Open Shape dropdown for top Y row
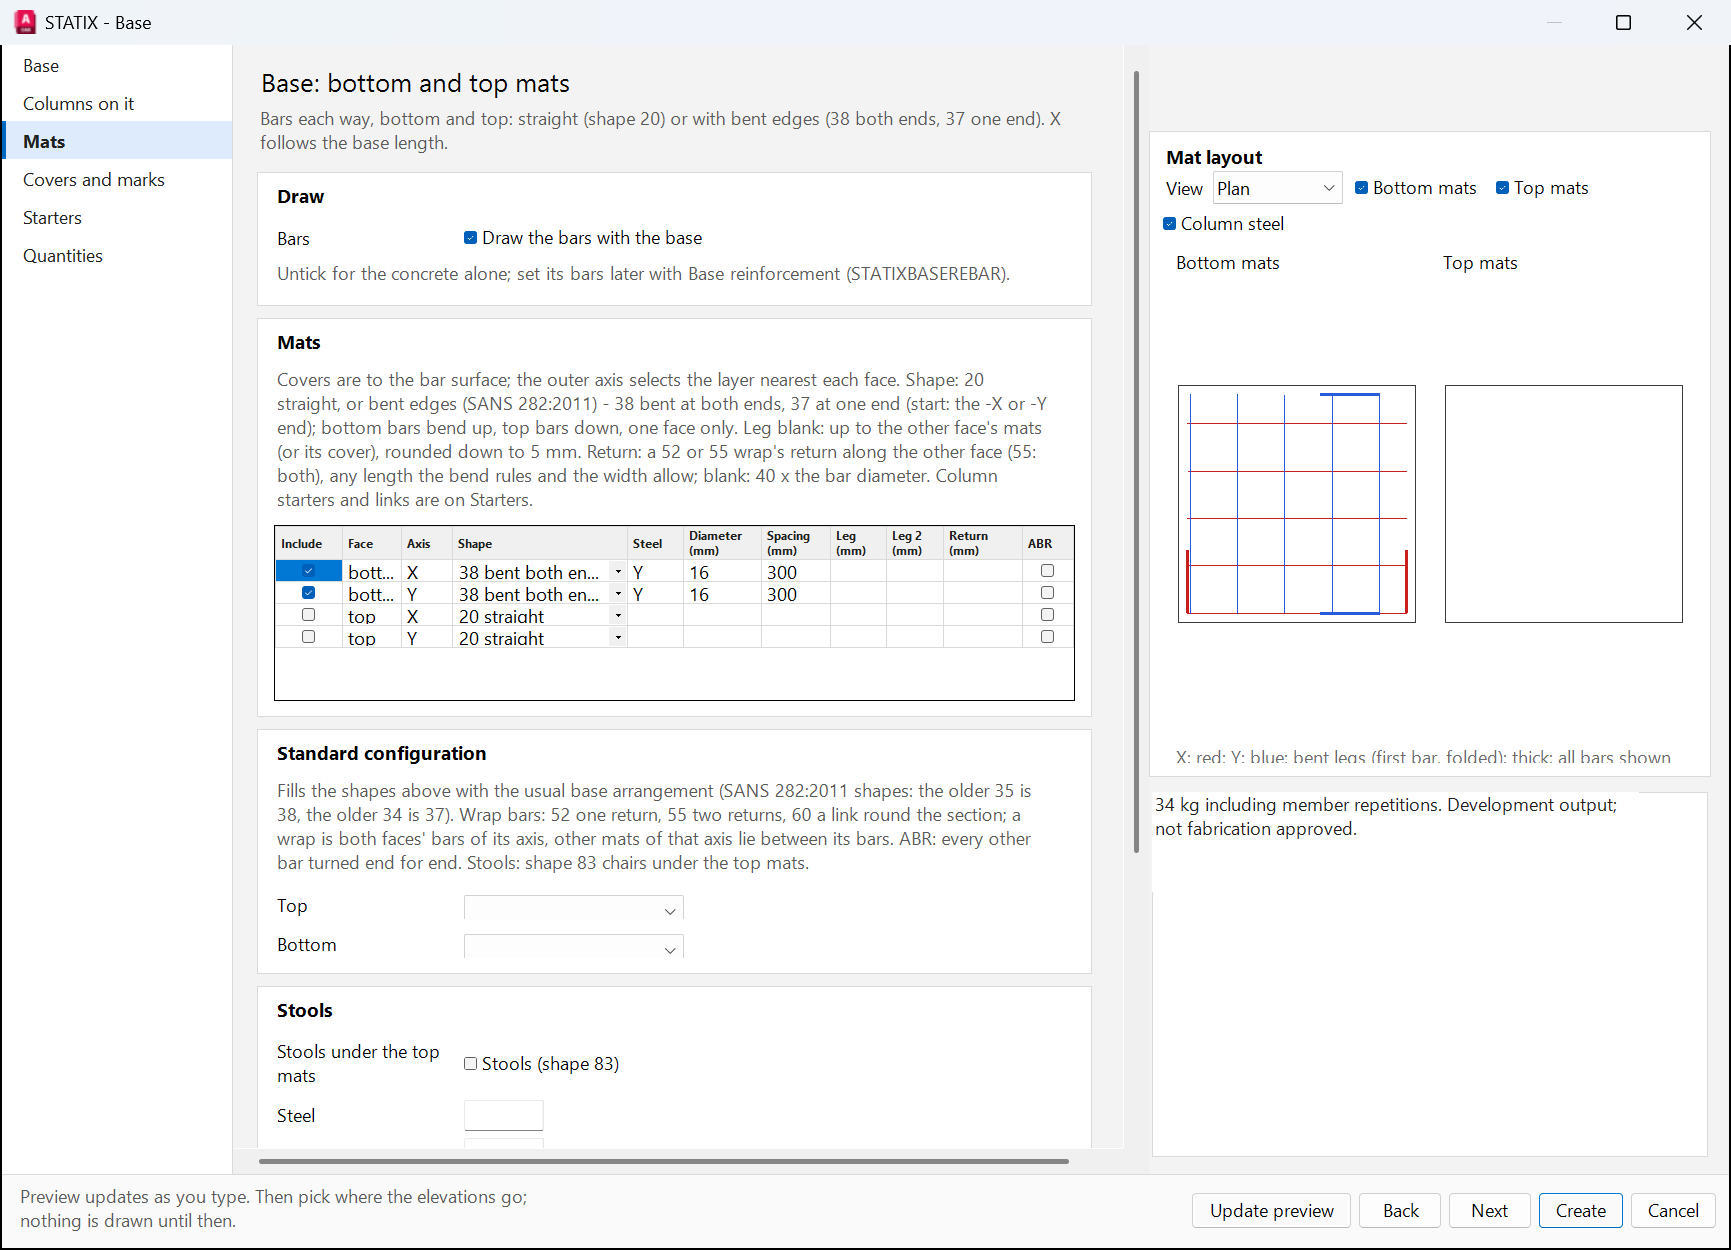The image size is (1731, 1250). click(x=618, y=638)
